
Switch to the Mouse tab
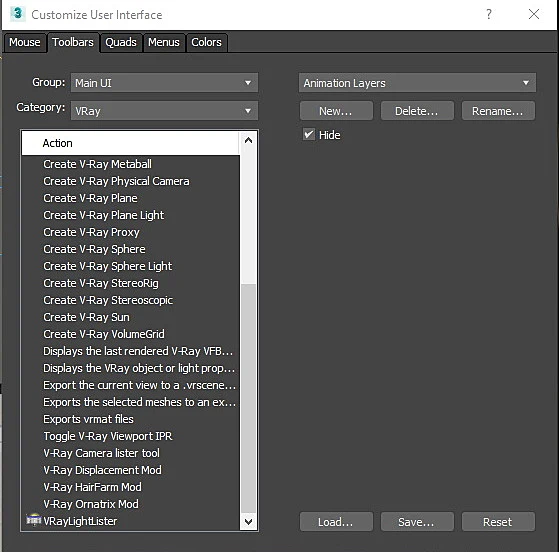[x=25, y=42]
